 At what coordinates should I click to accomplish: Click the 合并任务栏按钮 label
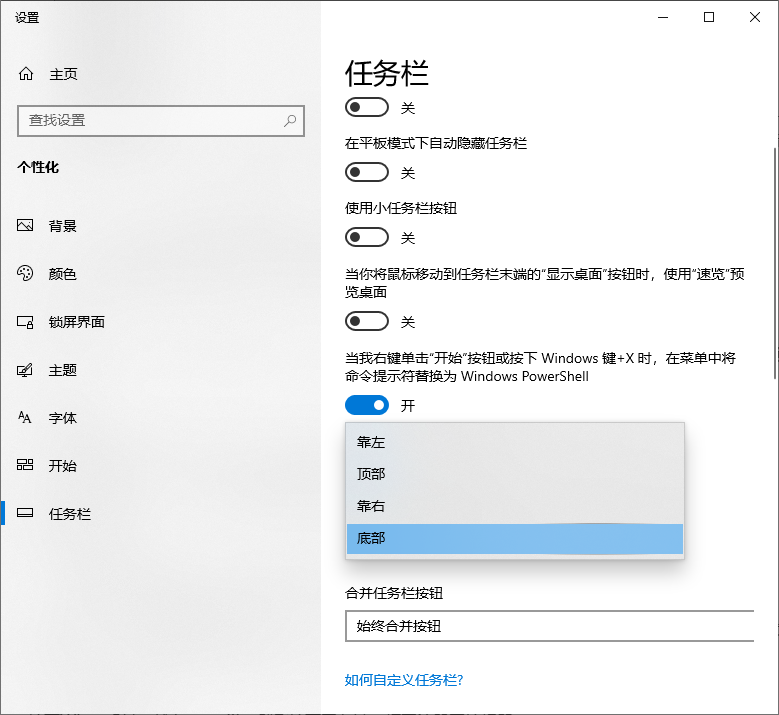pyautogui.click(x=393, y=593)
